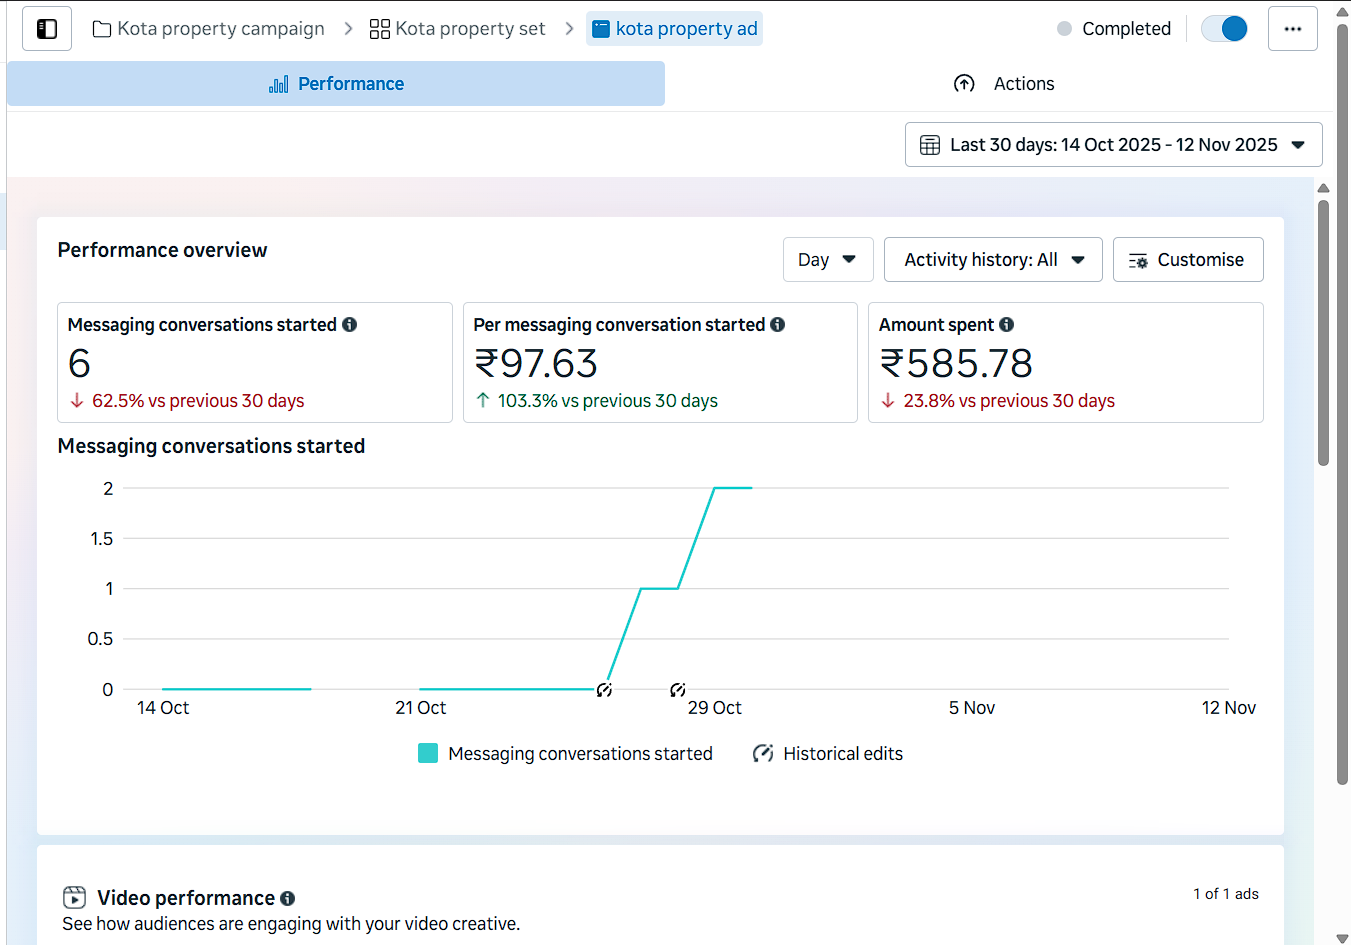Screen dimensions: 1351x945
Task: Click the Customise button
Action: pos(1187,260)
